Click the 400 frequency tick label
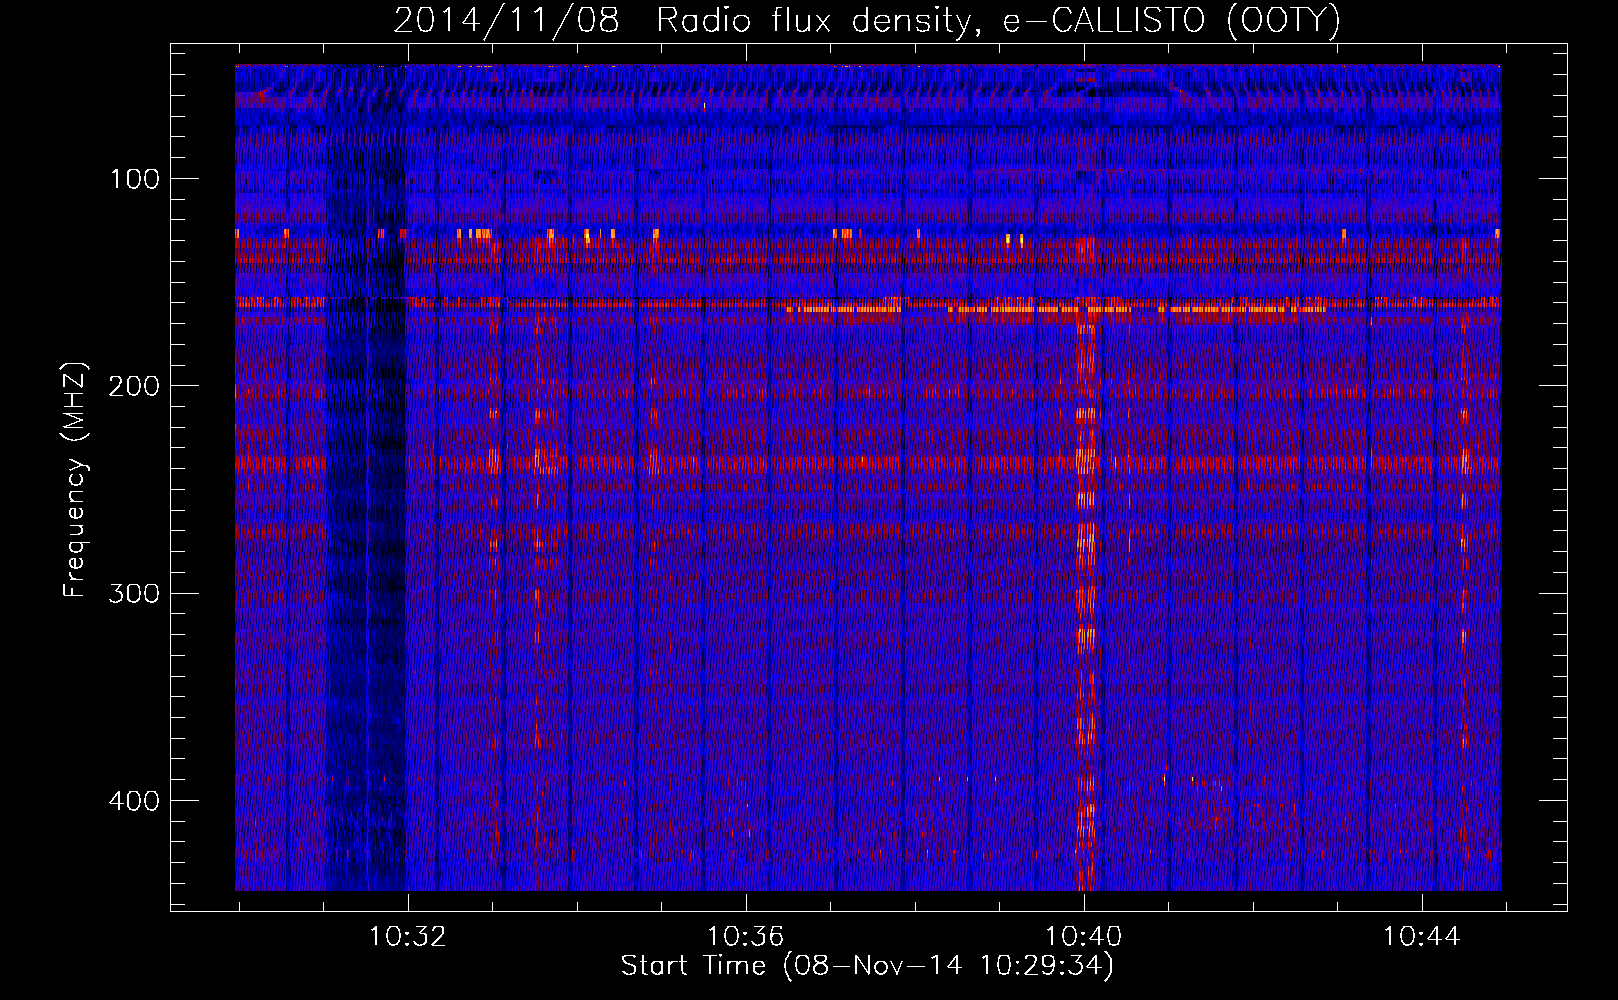This screenshot has height=1000, width=1618. click(133, 801)
